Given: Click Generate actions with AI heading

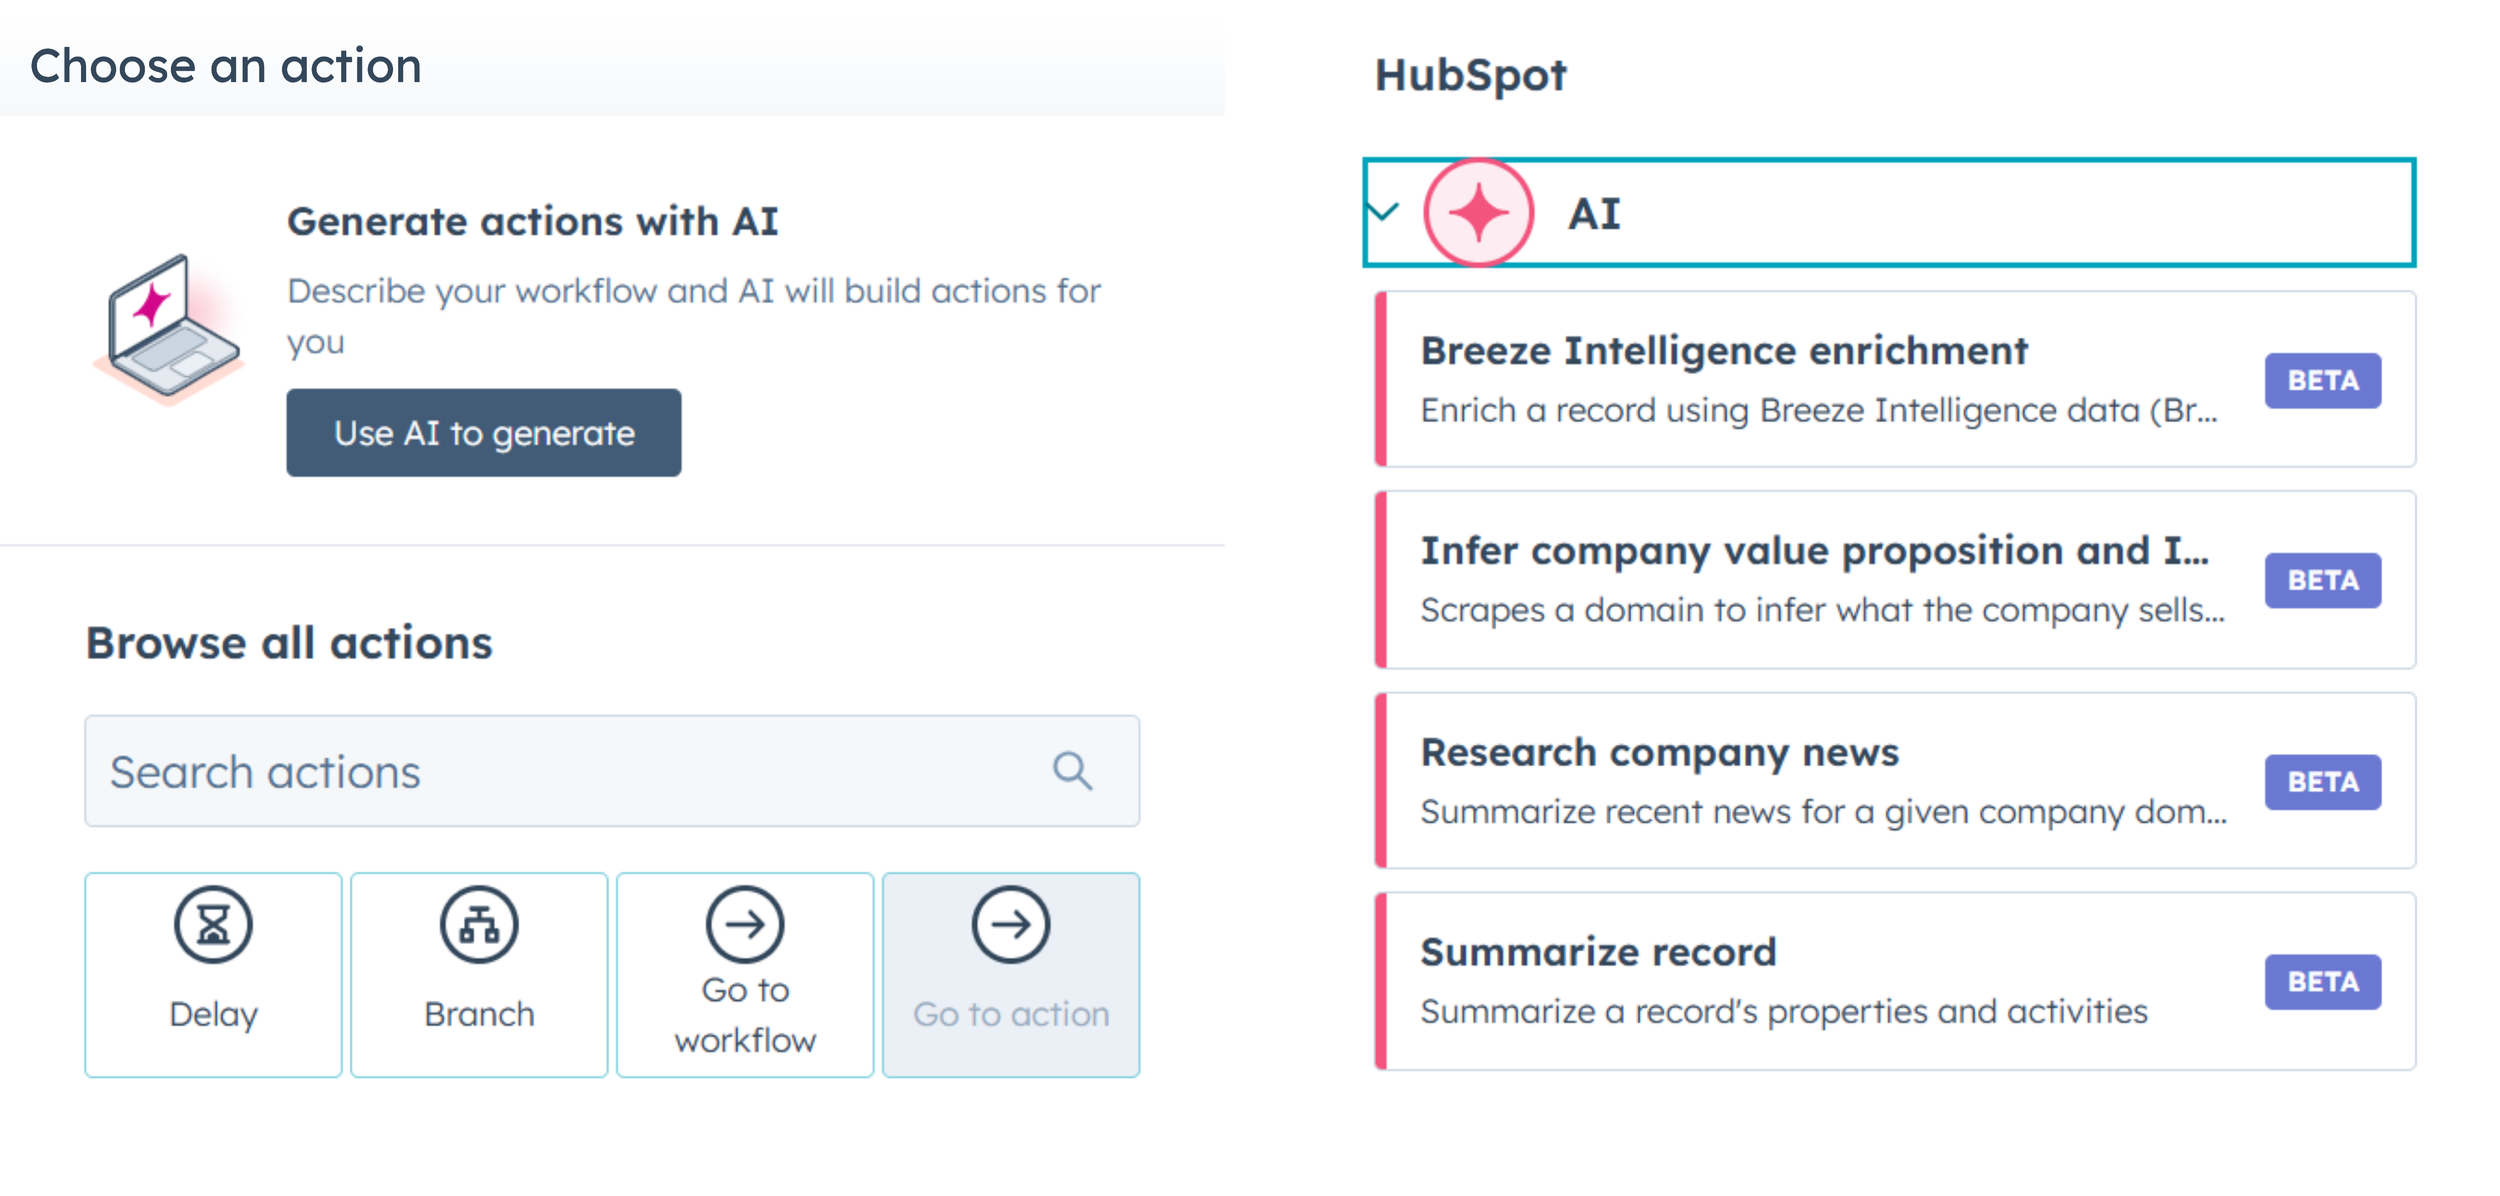Looking at the screenshot, I should [532, 222].
